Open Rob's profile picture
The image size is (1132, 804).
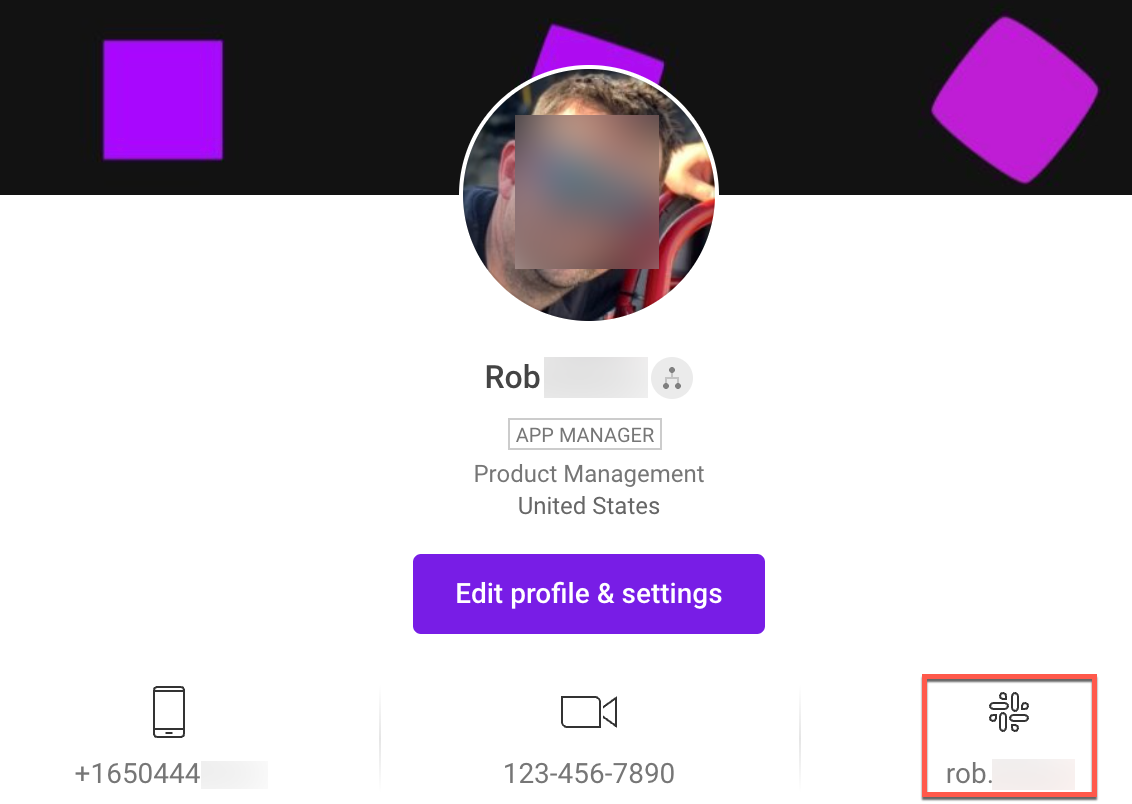pyautogui.click(x=589, y=195)
